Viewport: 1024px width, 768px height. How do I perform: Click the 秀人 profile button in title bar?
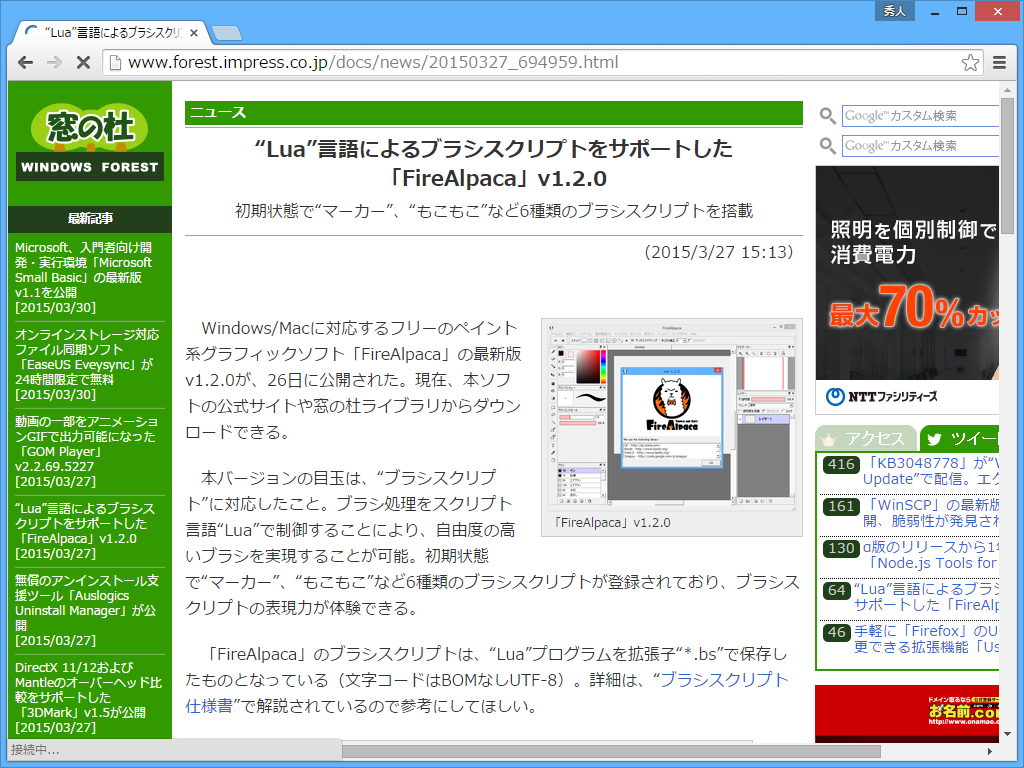click(x=894, y=10)
